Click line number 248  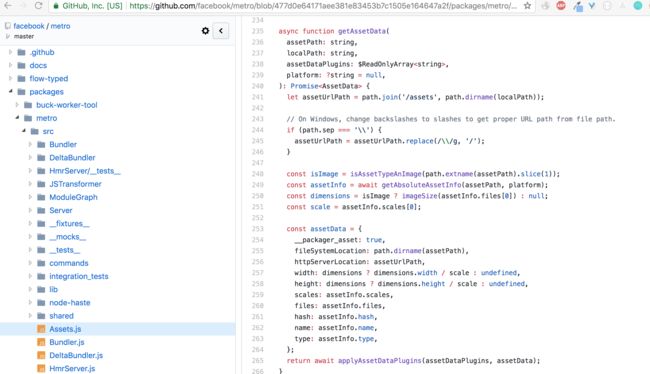[x=258, y=174]
